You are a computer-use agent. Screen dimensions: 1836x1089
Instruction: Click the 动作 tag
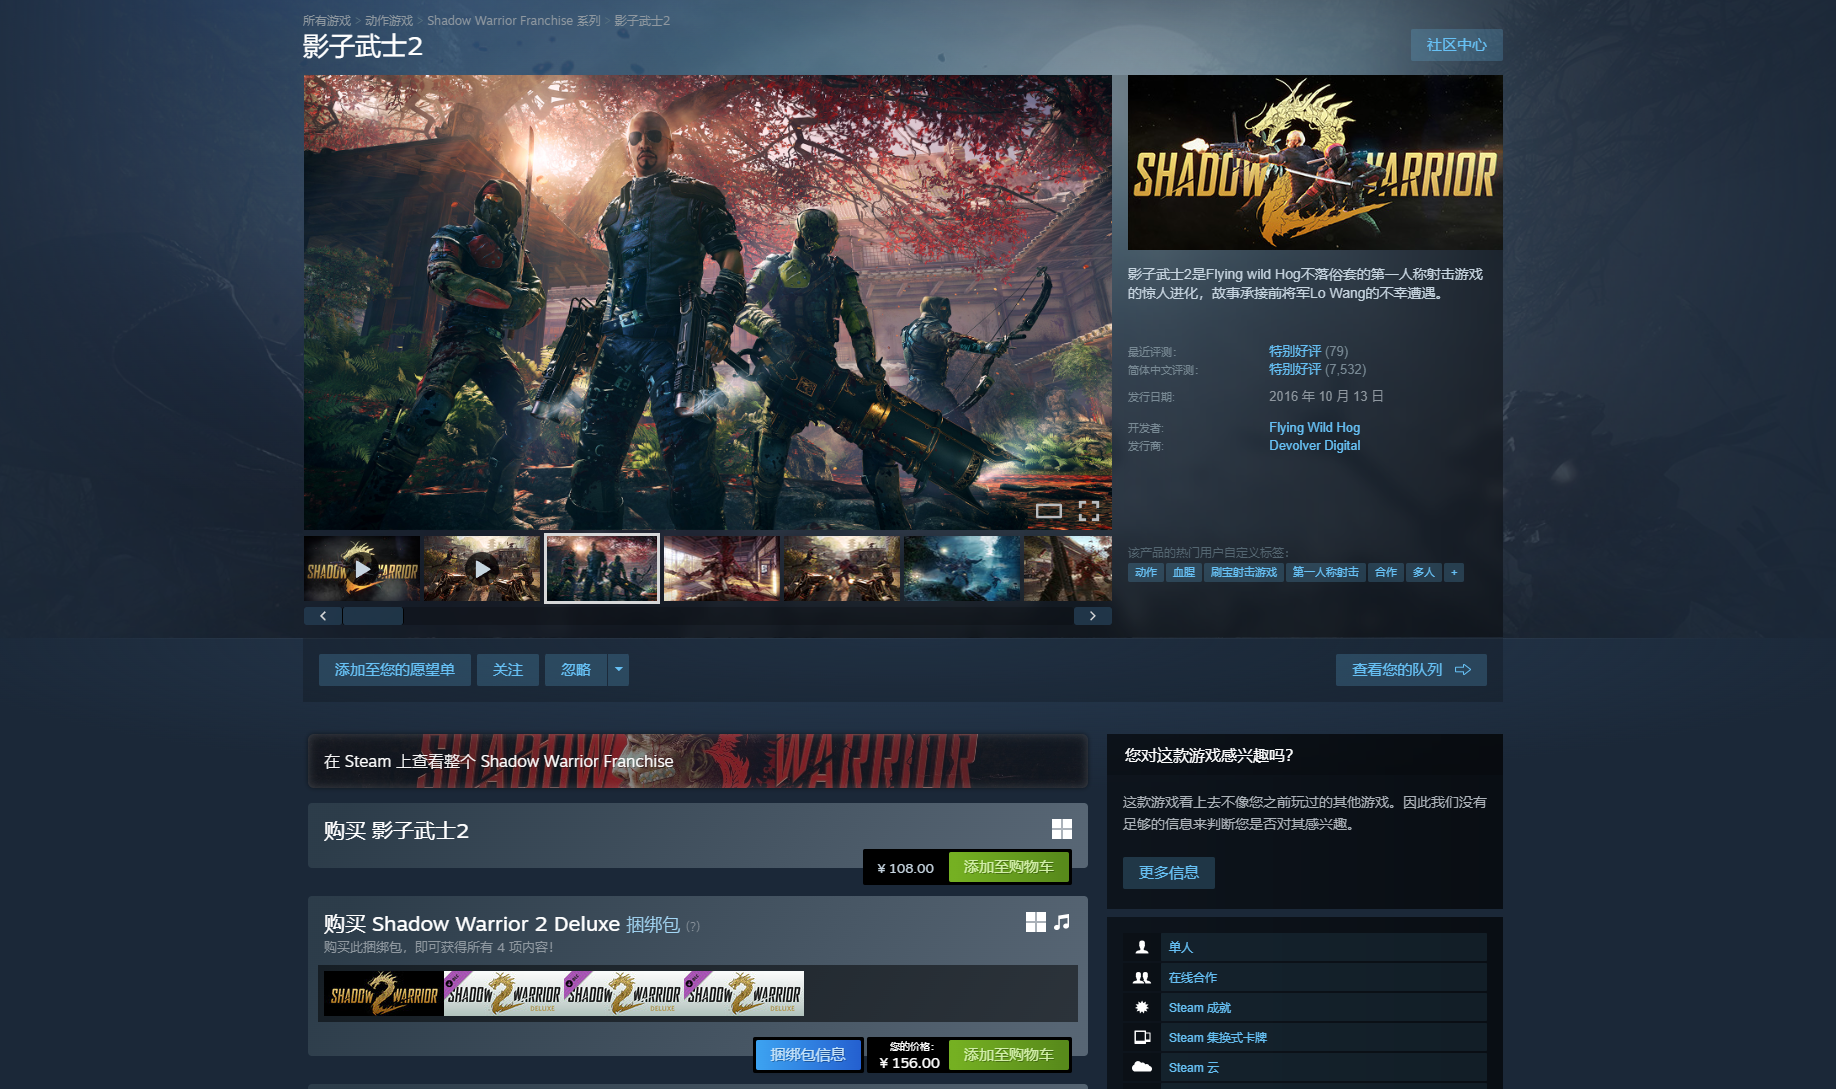(1146, 572)
